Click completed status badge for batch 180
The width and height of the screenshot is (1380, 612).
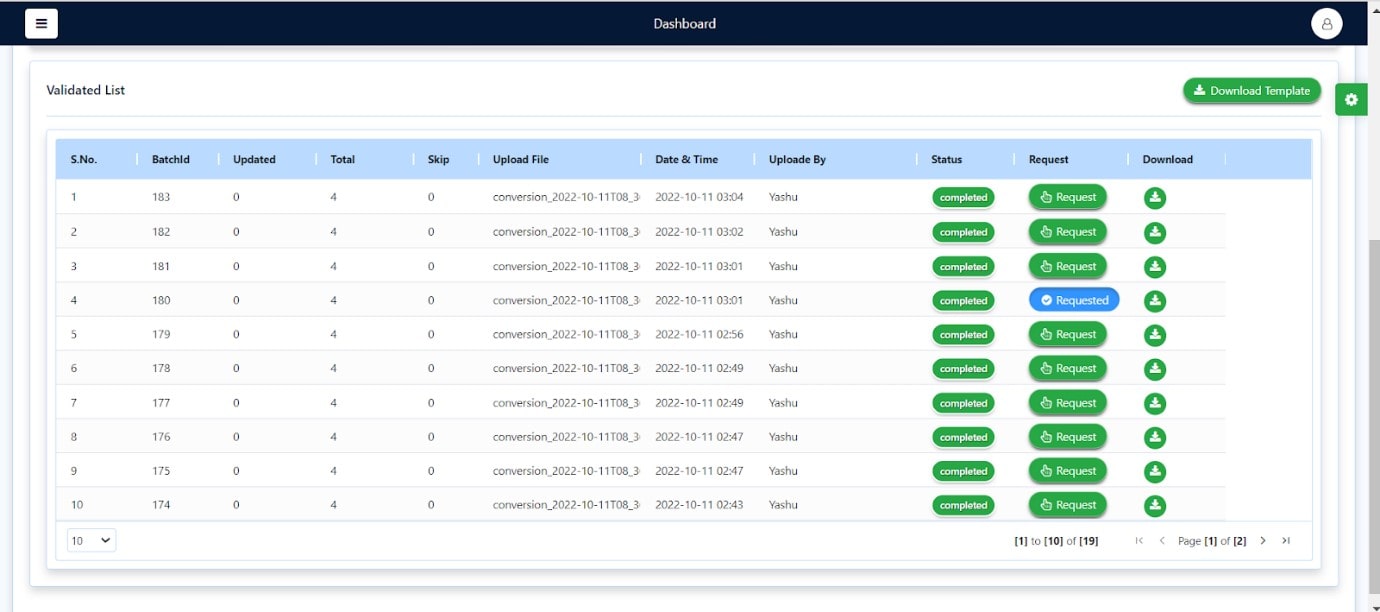[964, 300]
